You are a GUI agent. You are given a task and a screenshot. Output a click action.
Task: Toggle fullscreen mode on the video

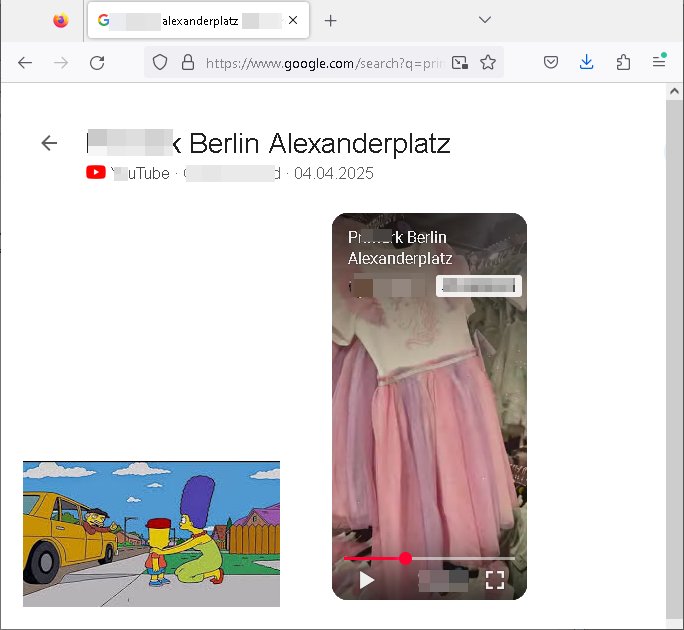(494, 580)
